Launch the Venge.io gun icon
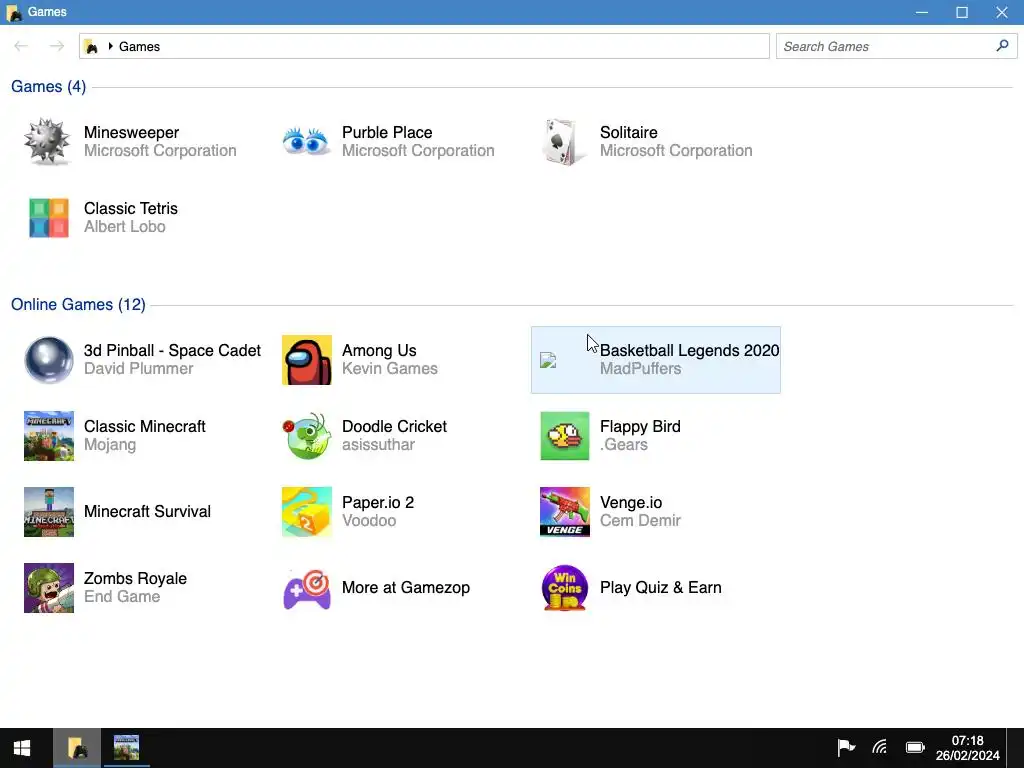 pyautogui.click(x=565, y=512)
